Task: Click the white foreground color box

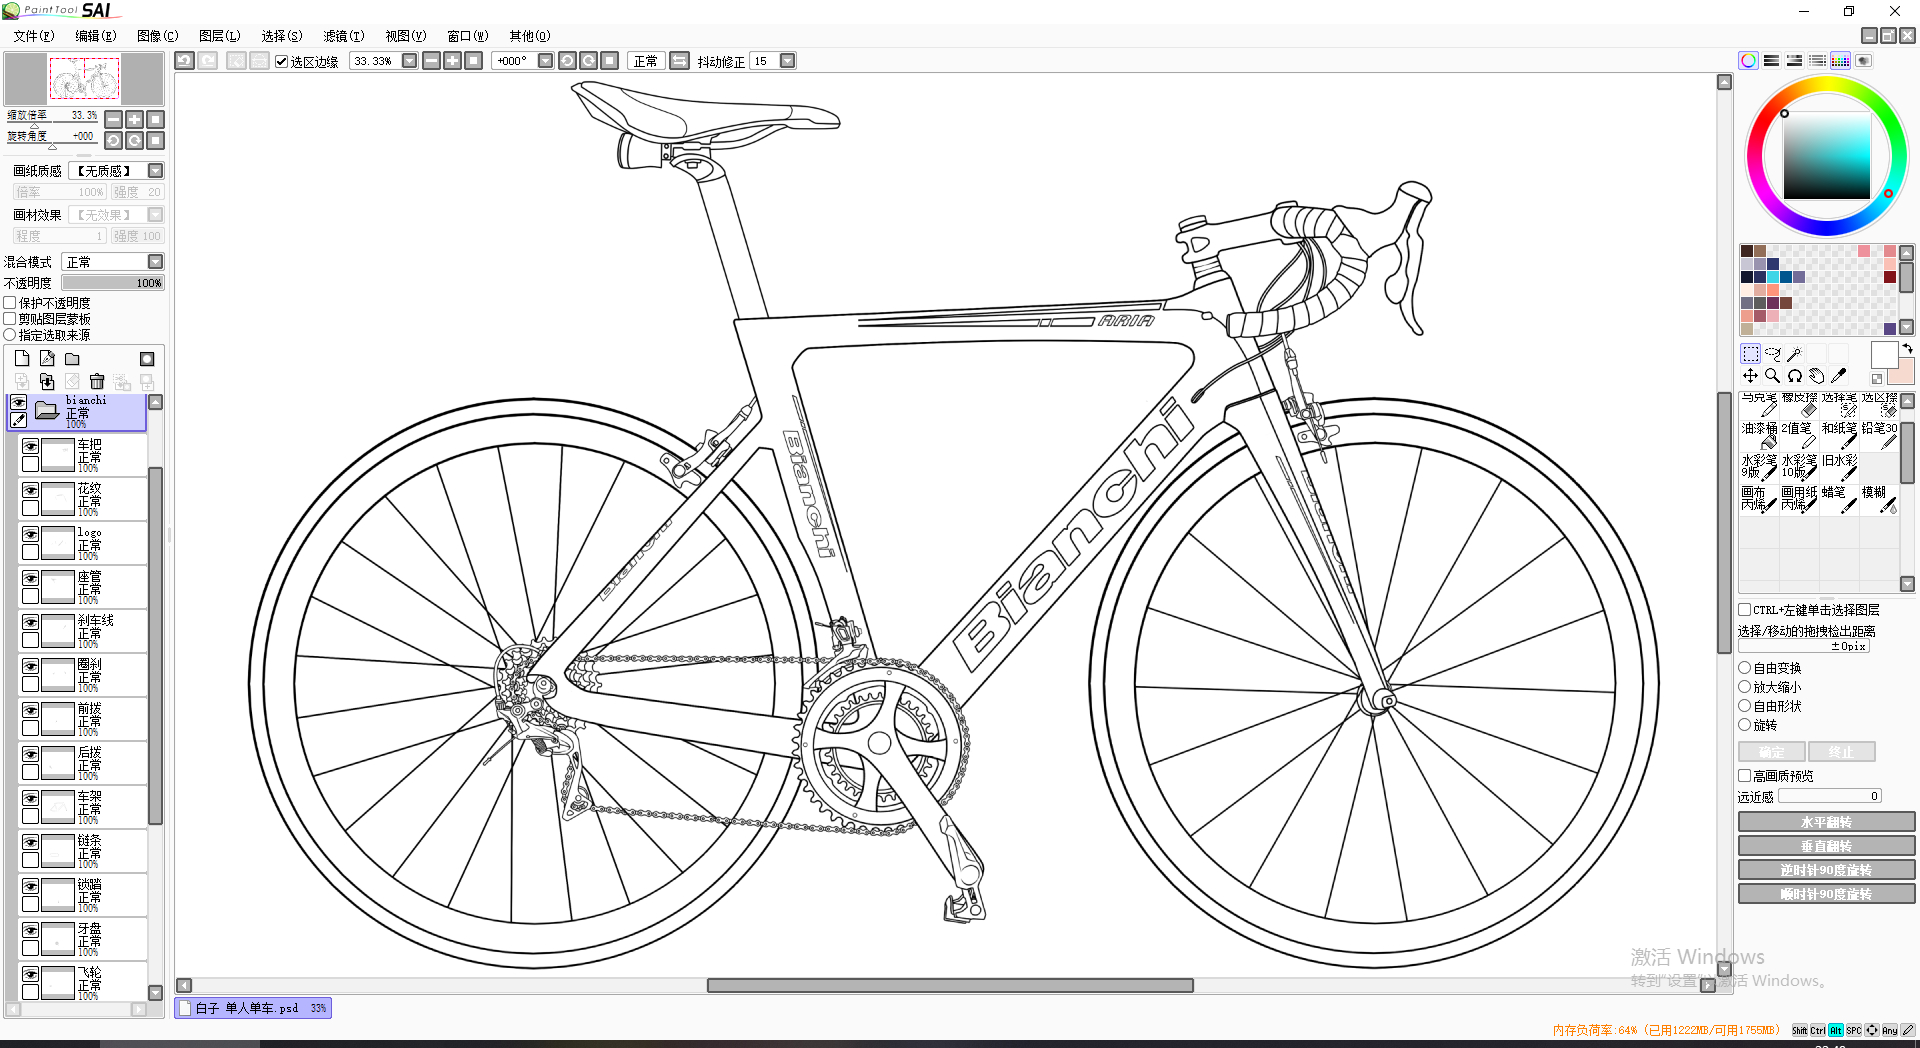Action: click(x=1884, y=354)
